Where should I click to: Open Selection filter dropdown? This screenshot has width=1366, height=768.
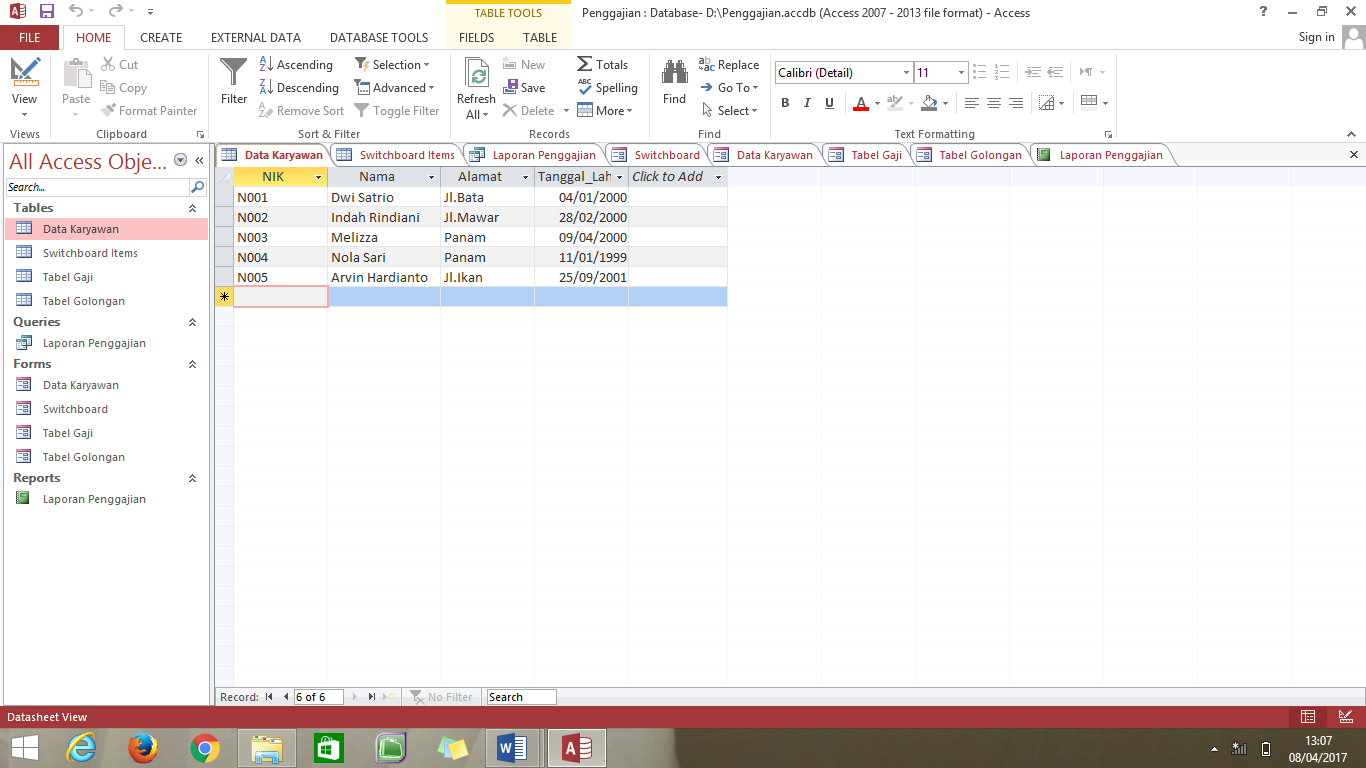click(x=392, y=65)
